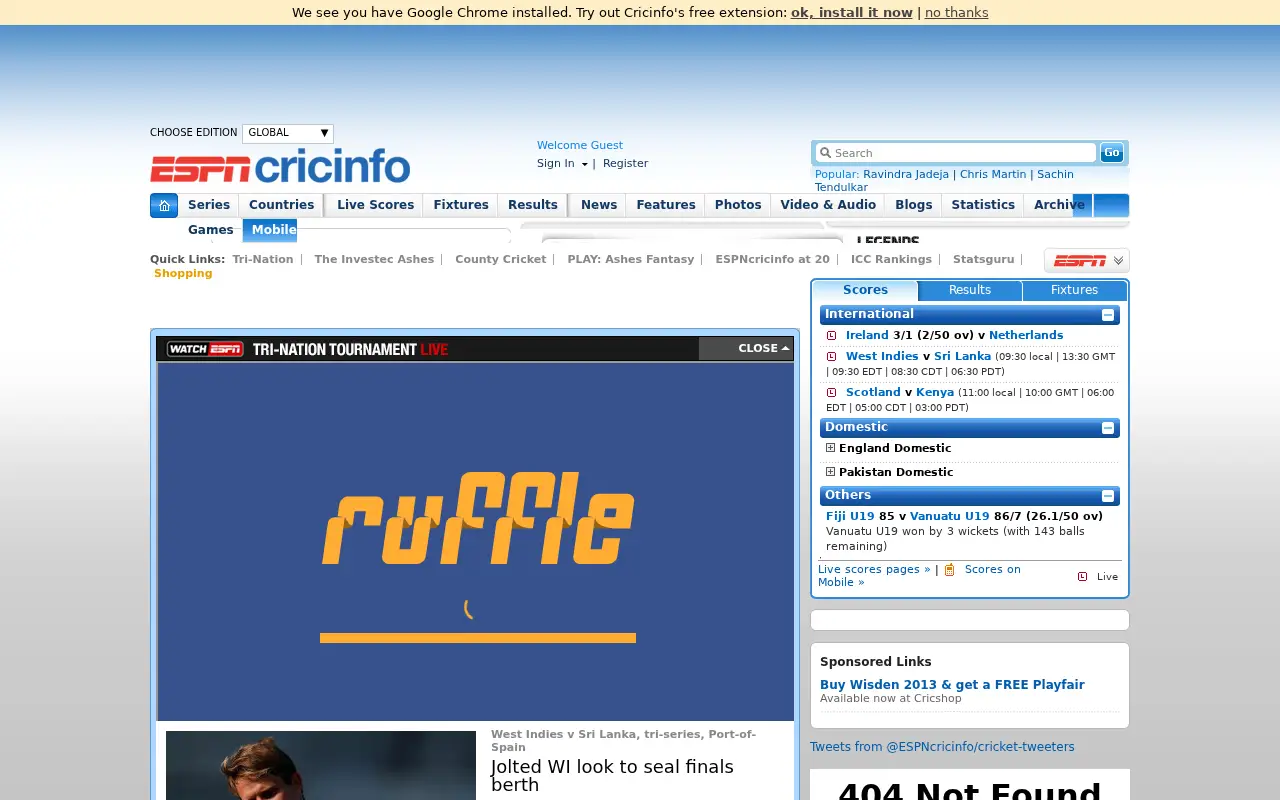Open the Register link
Viewport: 1280px width, 800px height.
pos(625,164)
